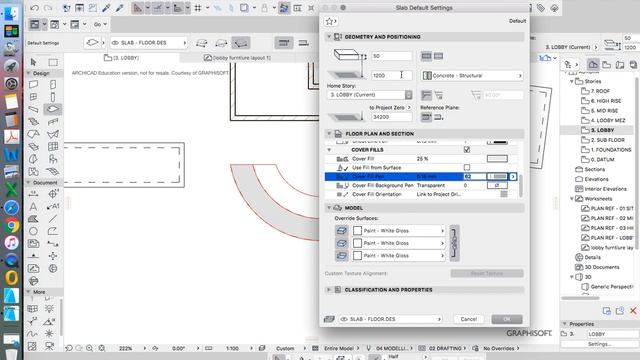Click slab thickness field showing 50
Screen dimensions: 640x360
point(391,56)
